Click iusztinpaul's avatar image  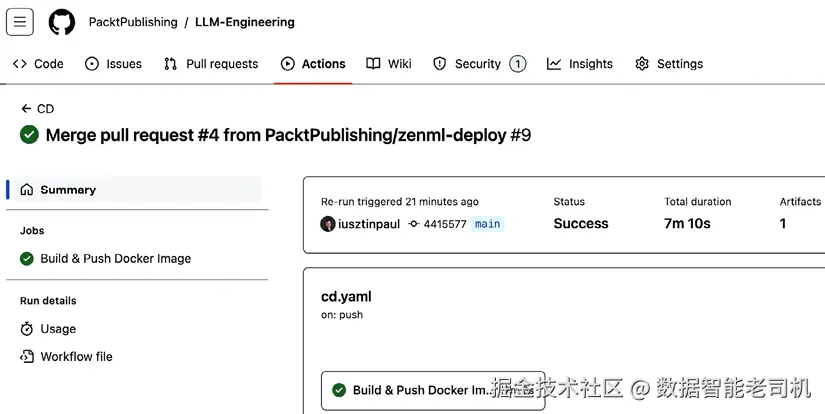pyautogui.click(x=328, y=224)
